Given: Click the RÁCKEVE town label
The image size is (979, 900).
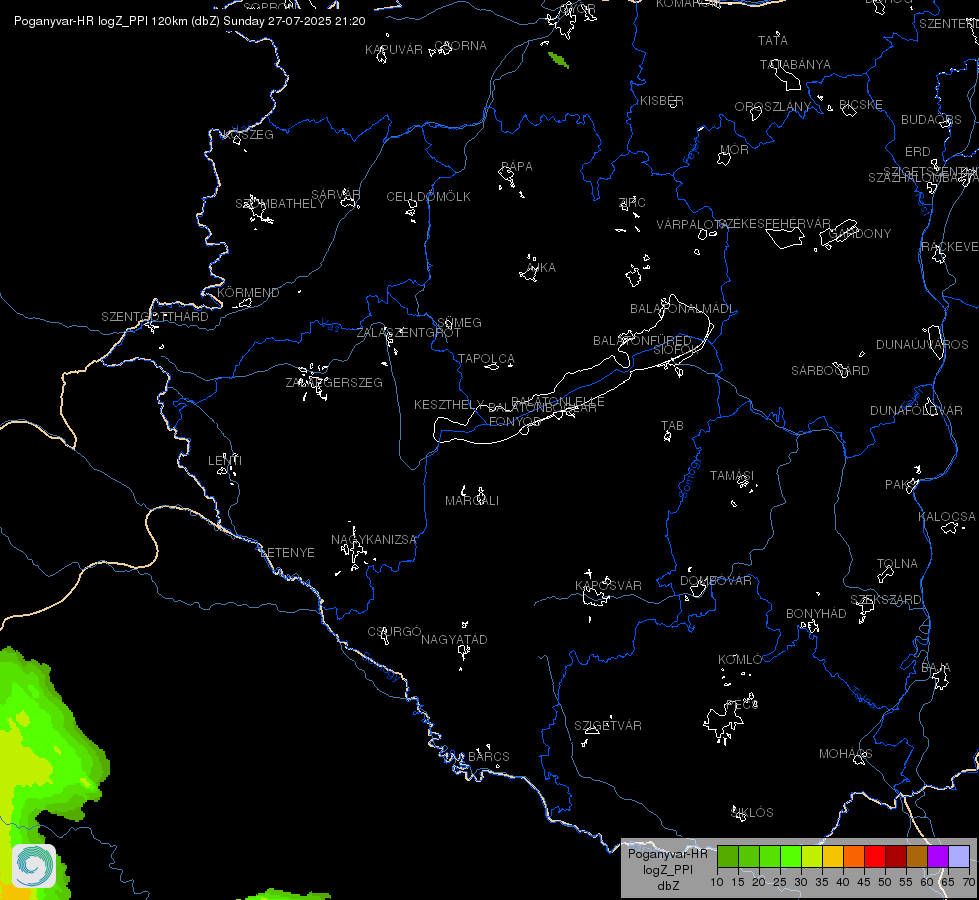Looking at the screenshot, I should coord(950,247).
